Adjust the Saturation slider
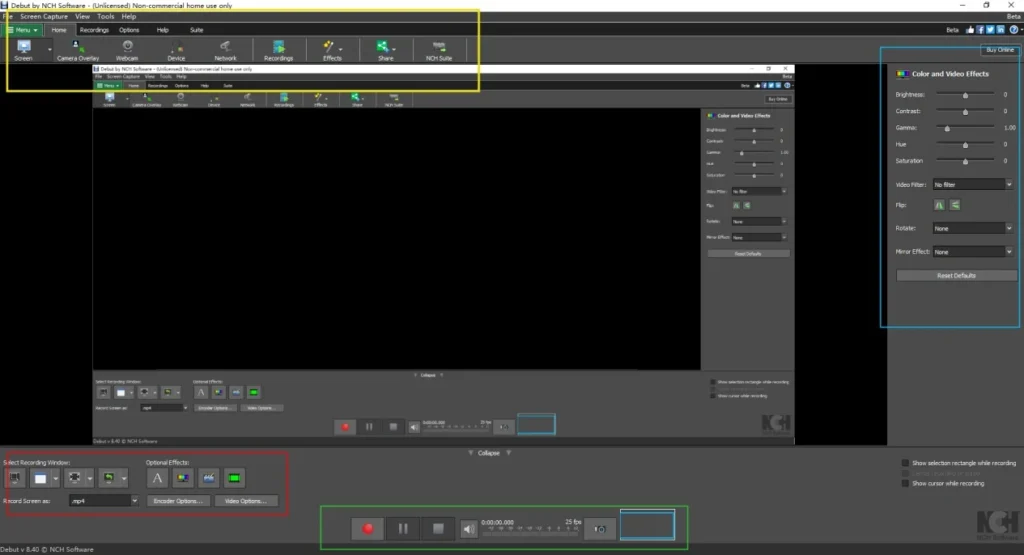This screenshot has height=555, width=1024. click(965, 161)
